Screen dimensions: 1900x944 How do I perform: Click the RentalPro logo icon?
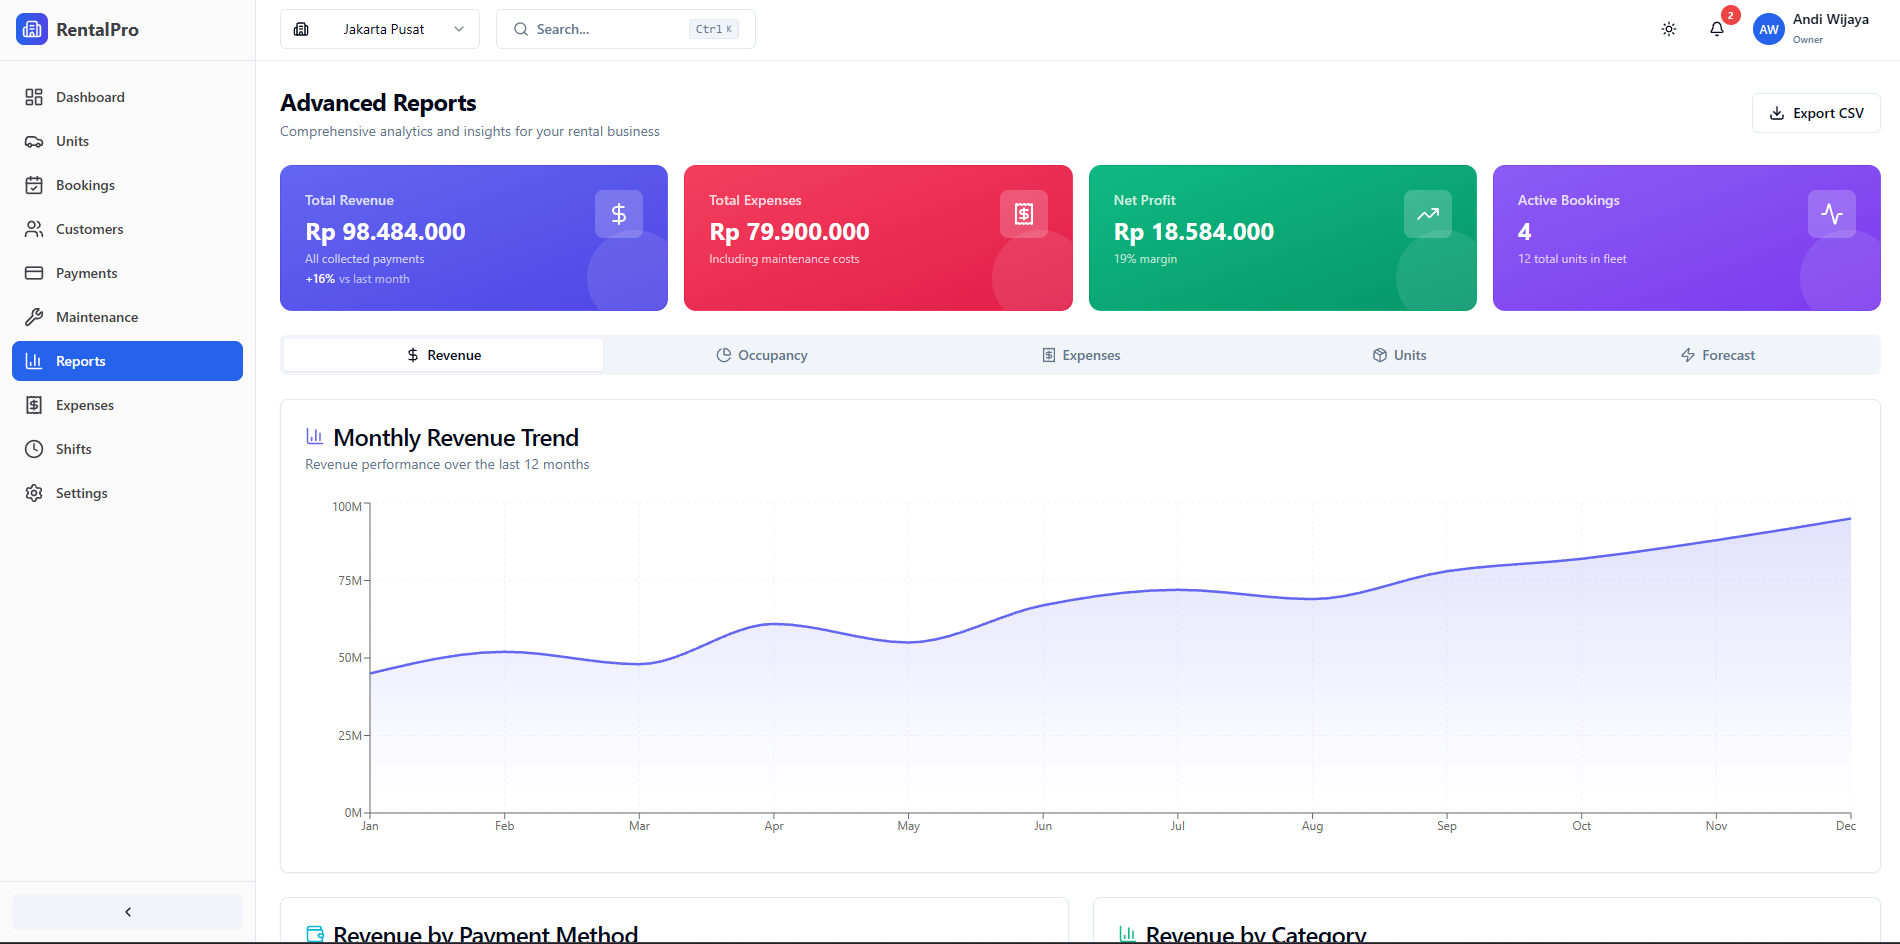coord(32,29)
